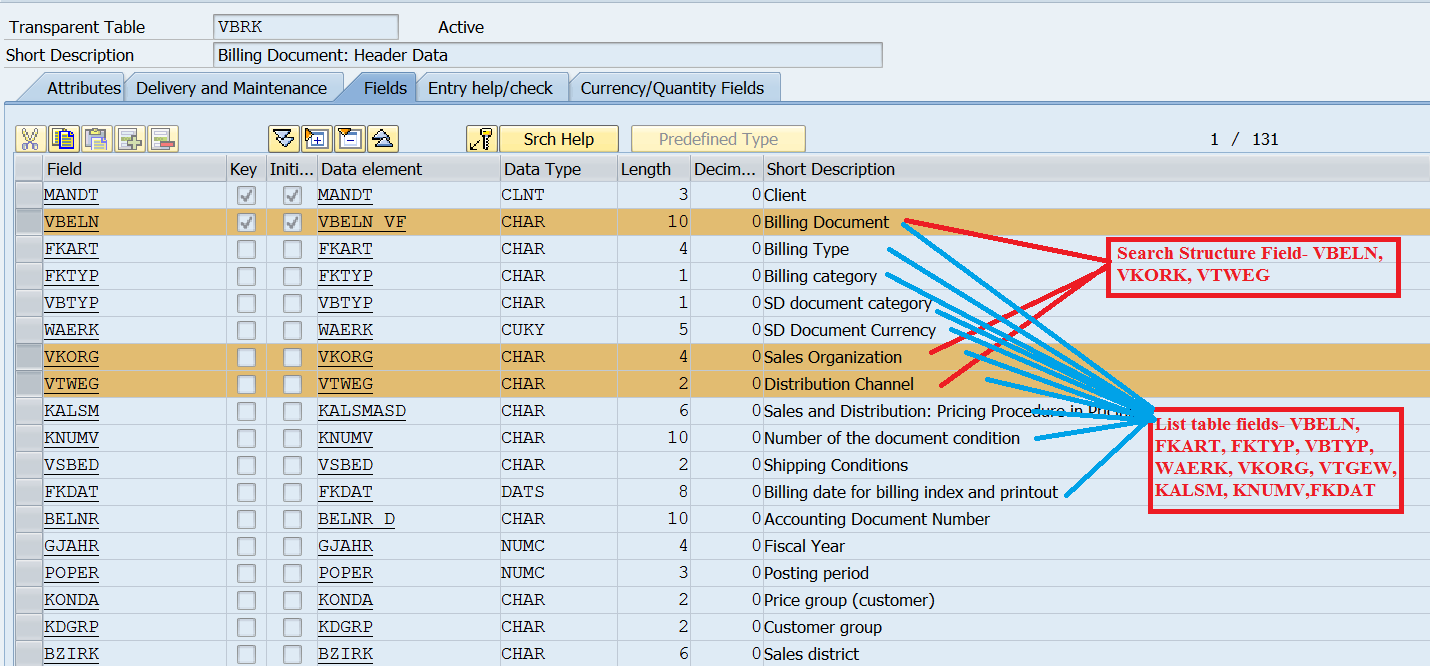Open the VBELN_VF data element link
The image size is (1431, 667).
coord(361,222)
